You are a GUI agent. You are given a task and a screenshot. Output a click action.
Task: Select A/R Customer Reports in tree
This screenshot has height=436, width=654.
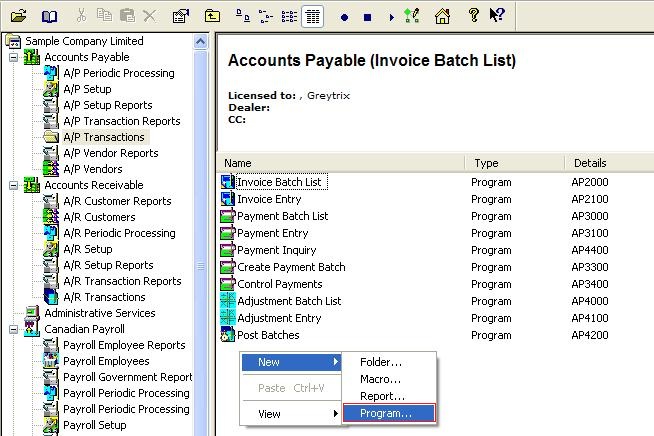117,201
